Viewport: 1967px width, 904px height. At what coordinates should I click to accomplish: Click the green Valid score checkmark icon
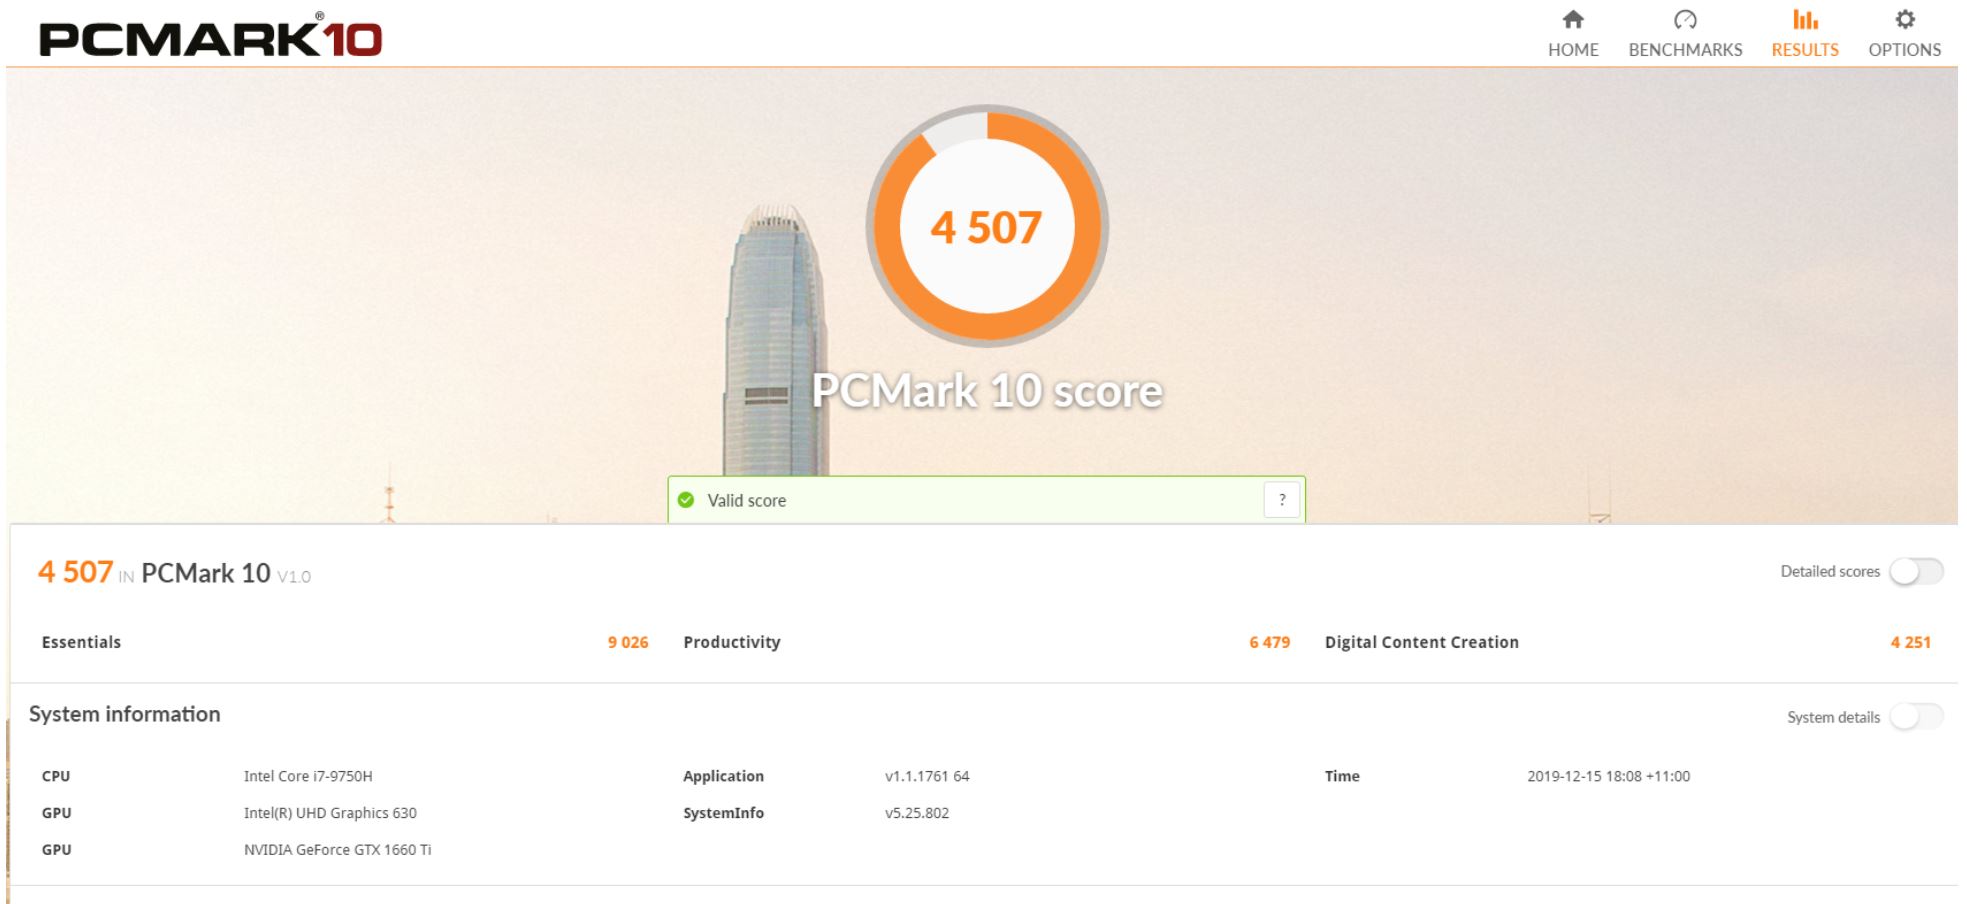(686, 500)
